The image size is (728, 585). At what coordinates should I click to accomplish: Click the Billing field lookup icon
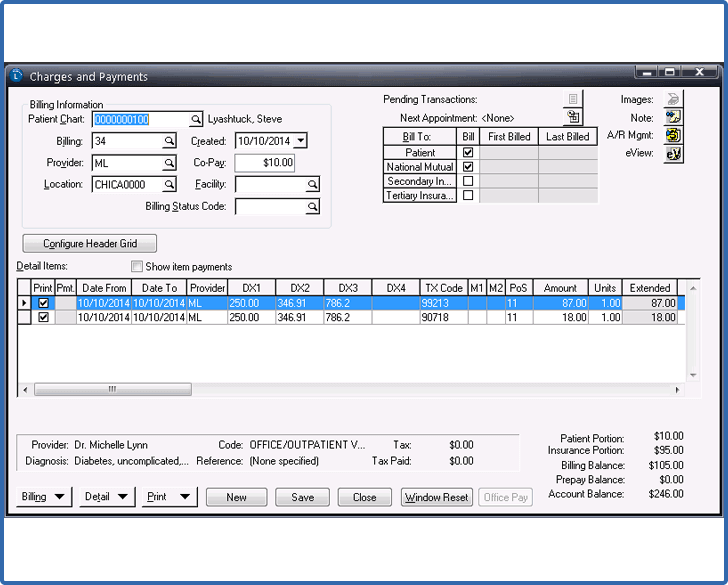169,142
